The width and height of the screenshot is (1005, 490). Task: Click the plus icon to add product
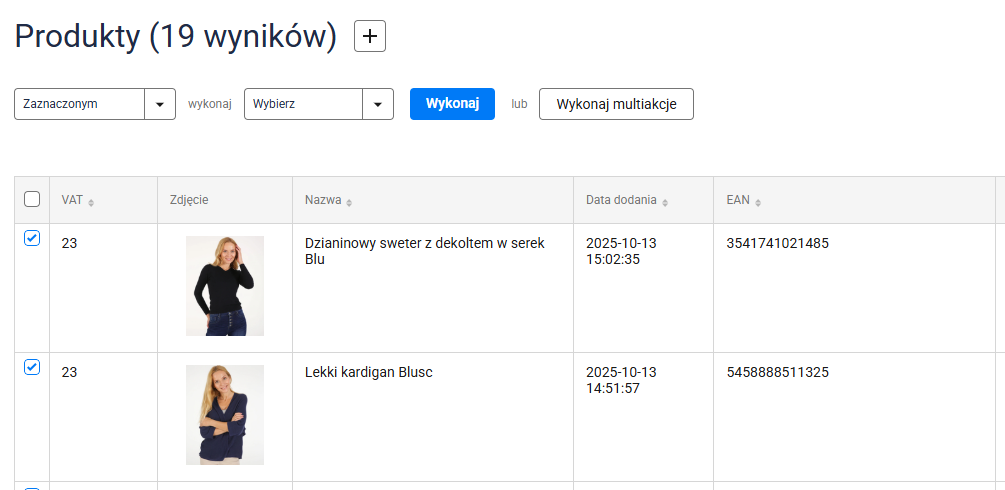pyautogui.click(x=370, y=37)
